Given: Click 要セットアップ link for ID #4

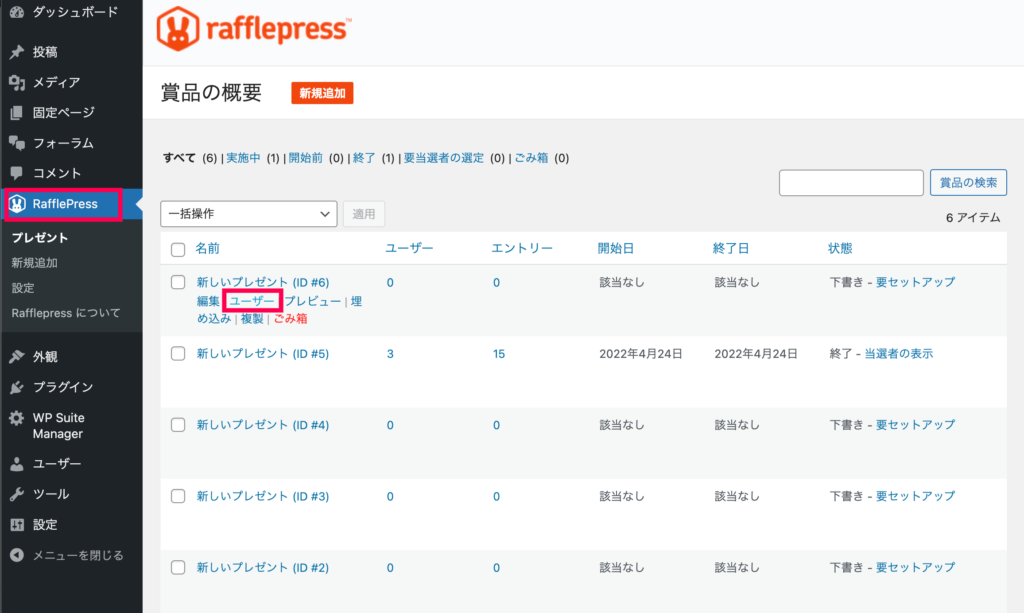Looking at the screenshot, I should (915, 425).
